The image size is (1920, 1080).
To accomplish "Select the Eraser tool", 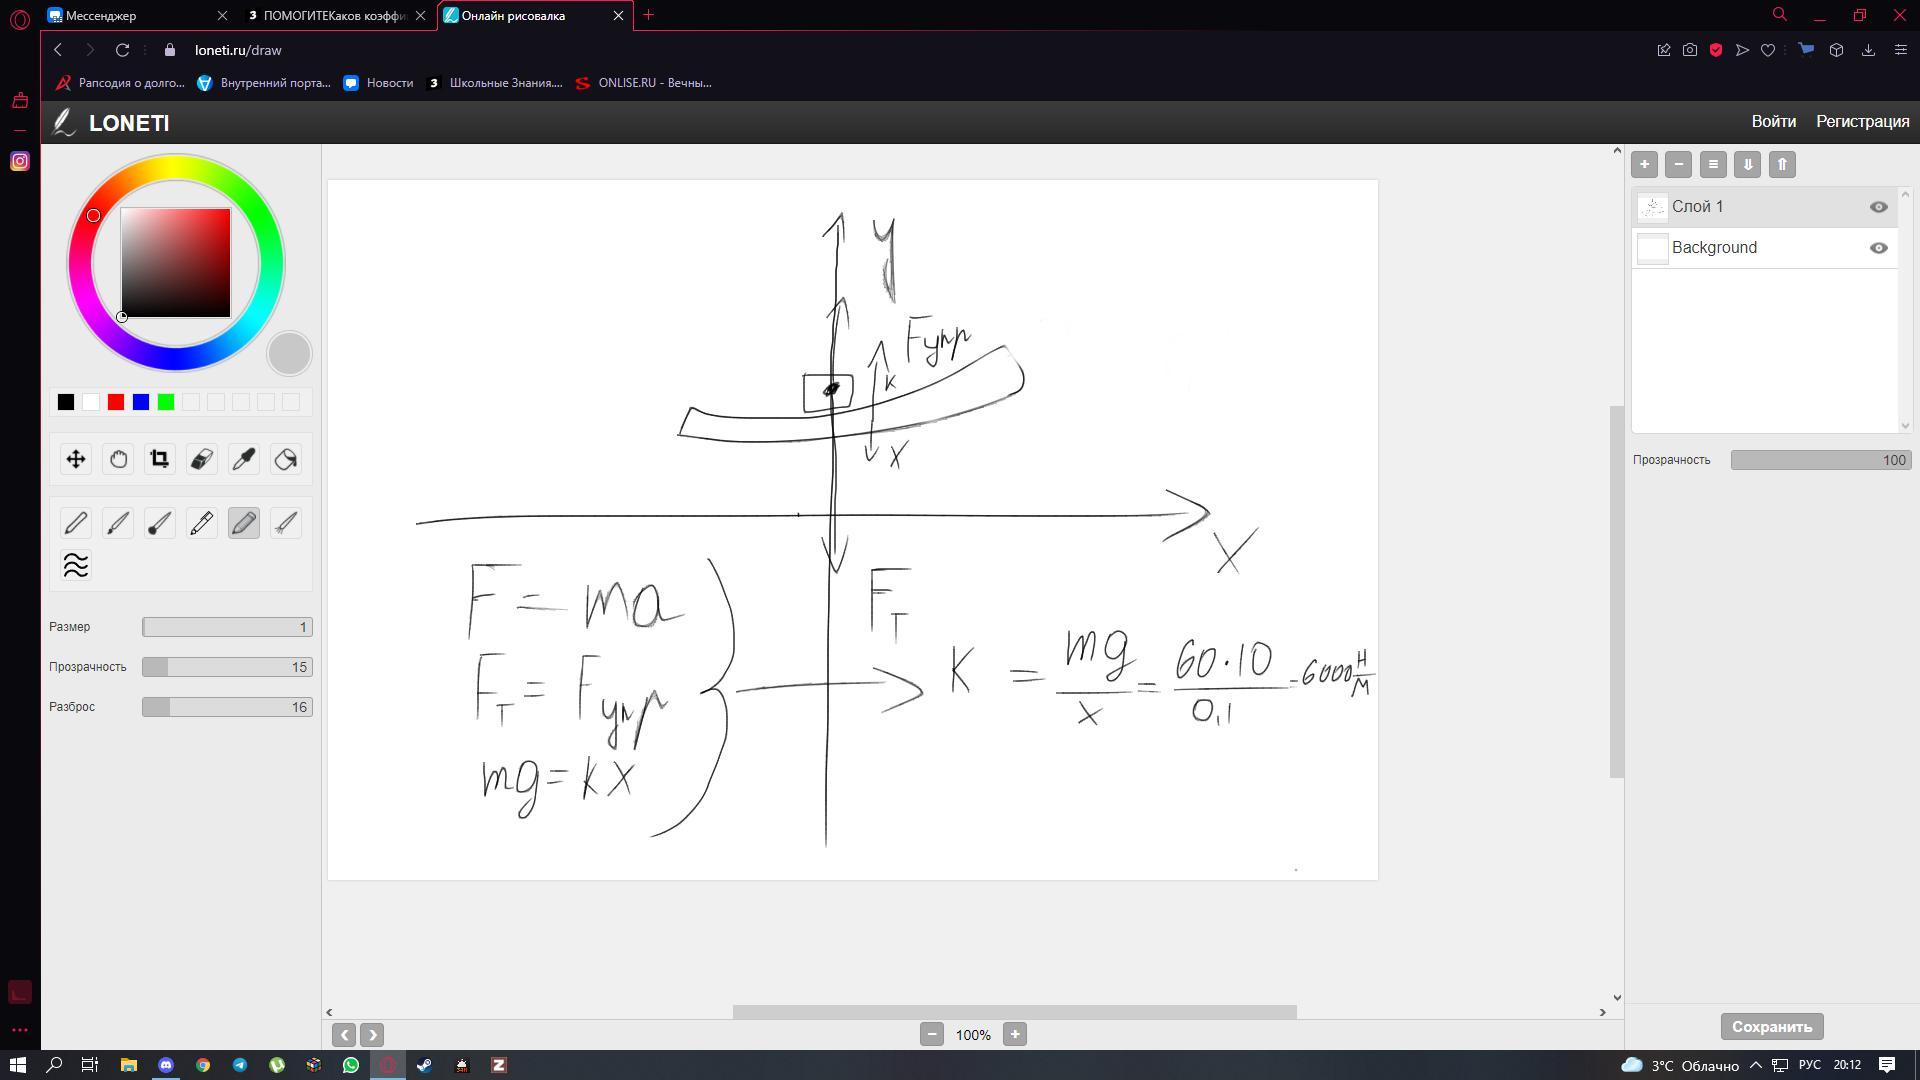I will 201,459.
